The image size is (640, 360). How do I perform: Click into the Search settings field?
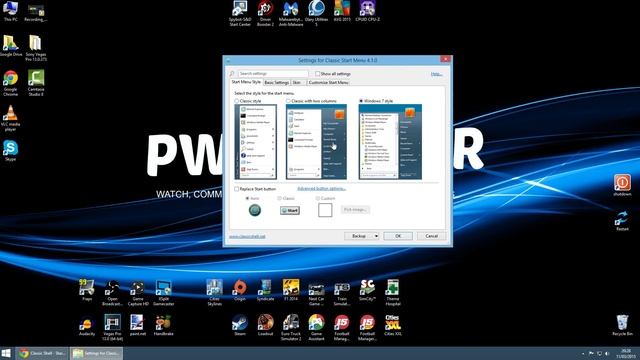(x=273, y=73)
